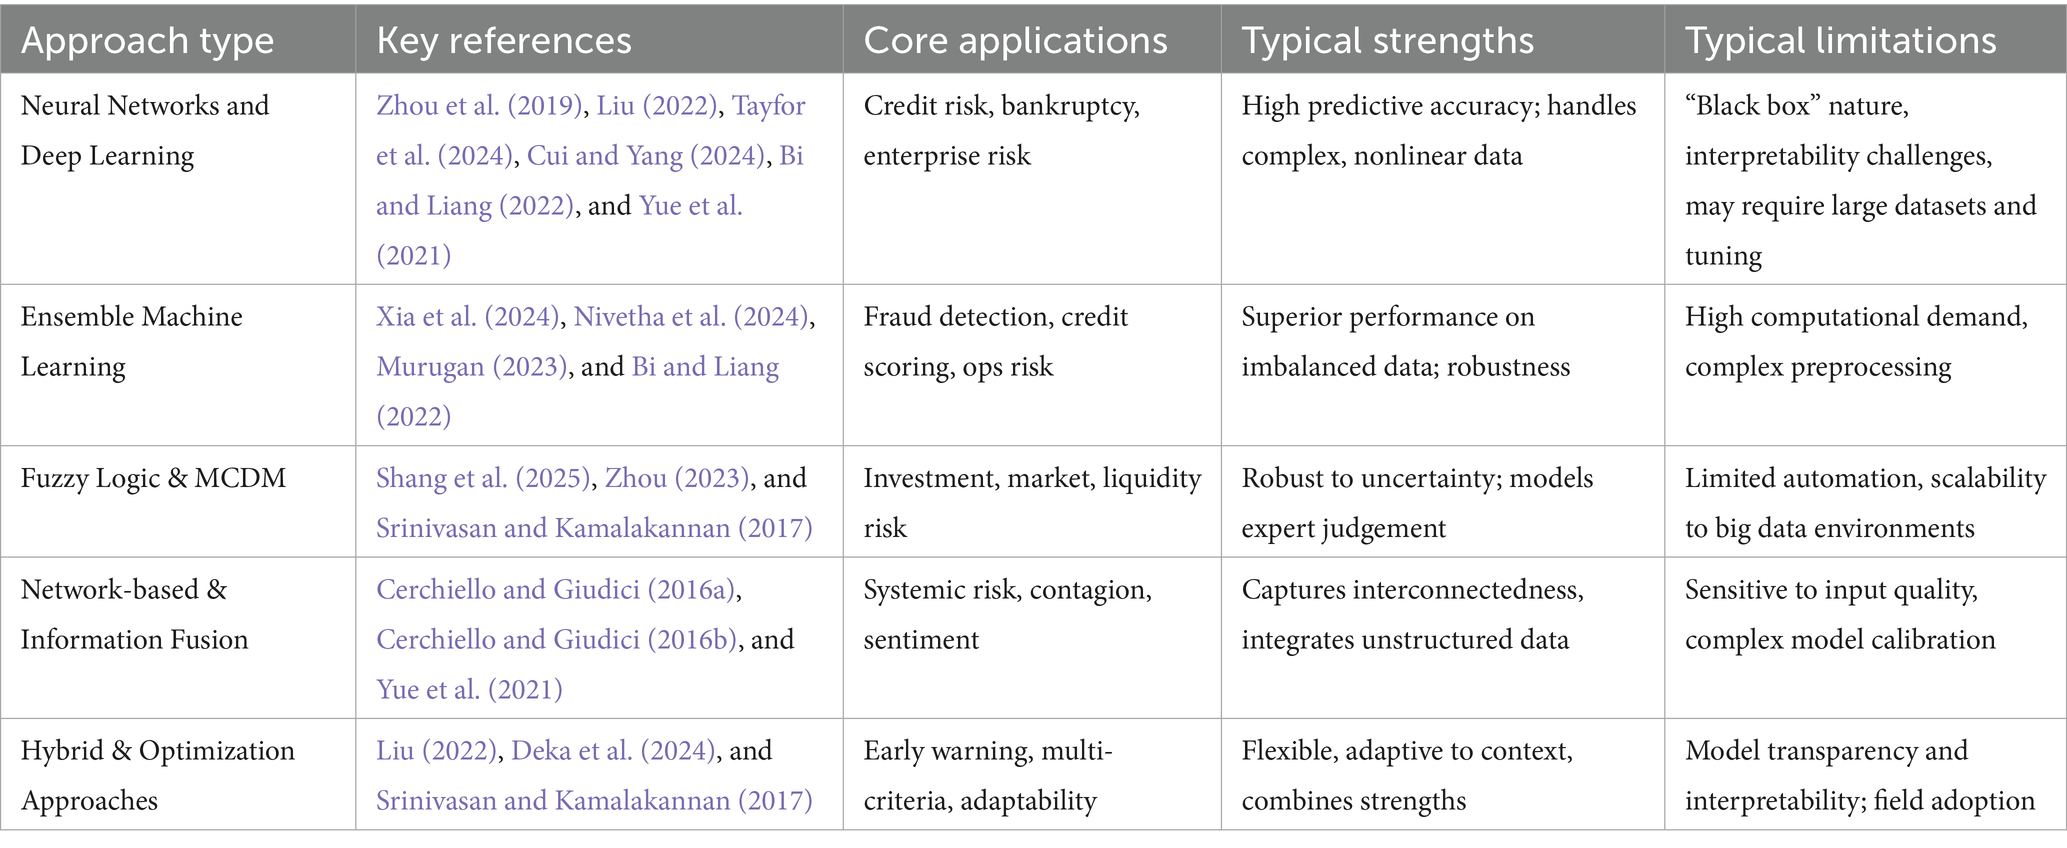Click the Approach type column header
Screen dimensions: 2067x848
(x=147, y=41)
